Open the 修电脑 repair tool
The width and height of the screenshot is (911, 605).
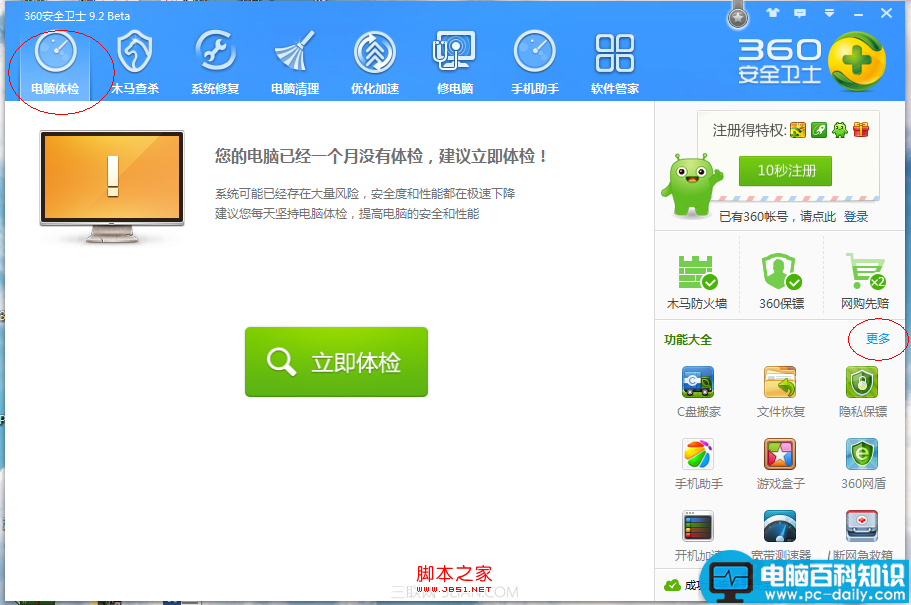[x=453, y=60]
